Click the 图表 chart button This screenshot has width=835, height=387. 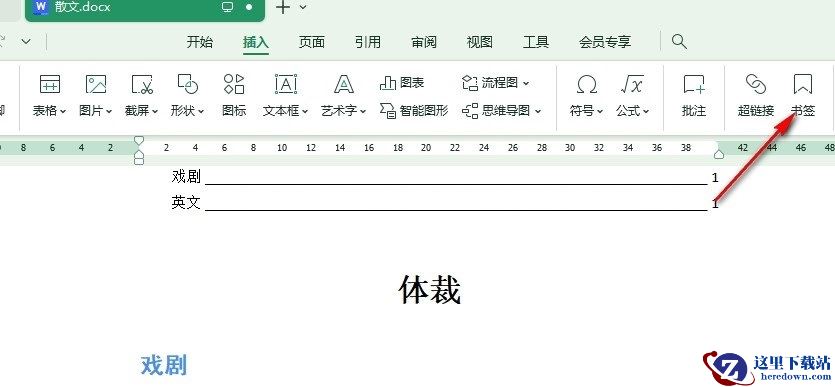pyautogui.click(x=402, y=83)
